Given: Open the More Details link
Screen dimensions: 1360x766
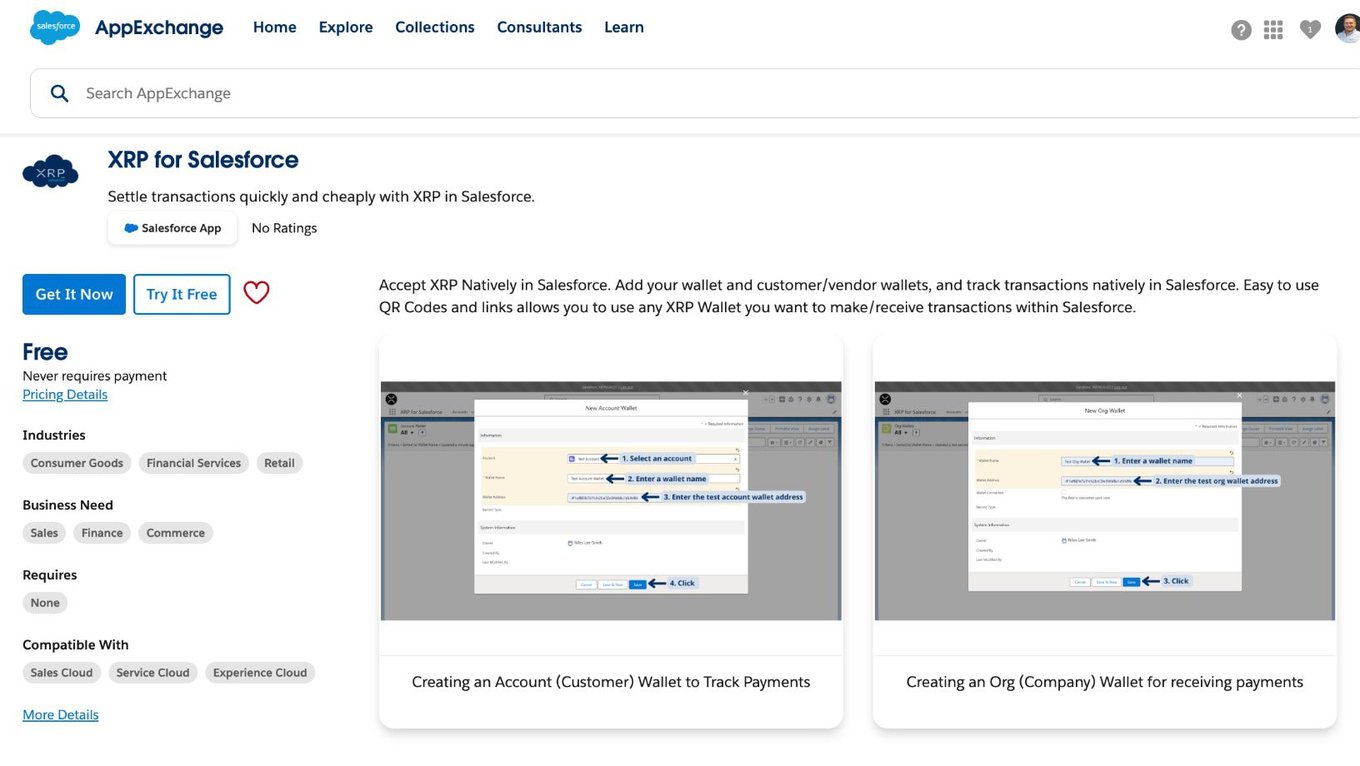Looking at the screenshot, I should 61,714.
